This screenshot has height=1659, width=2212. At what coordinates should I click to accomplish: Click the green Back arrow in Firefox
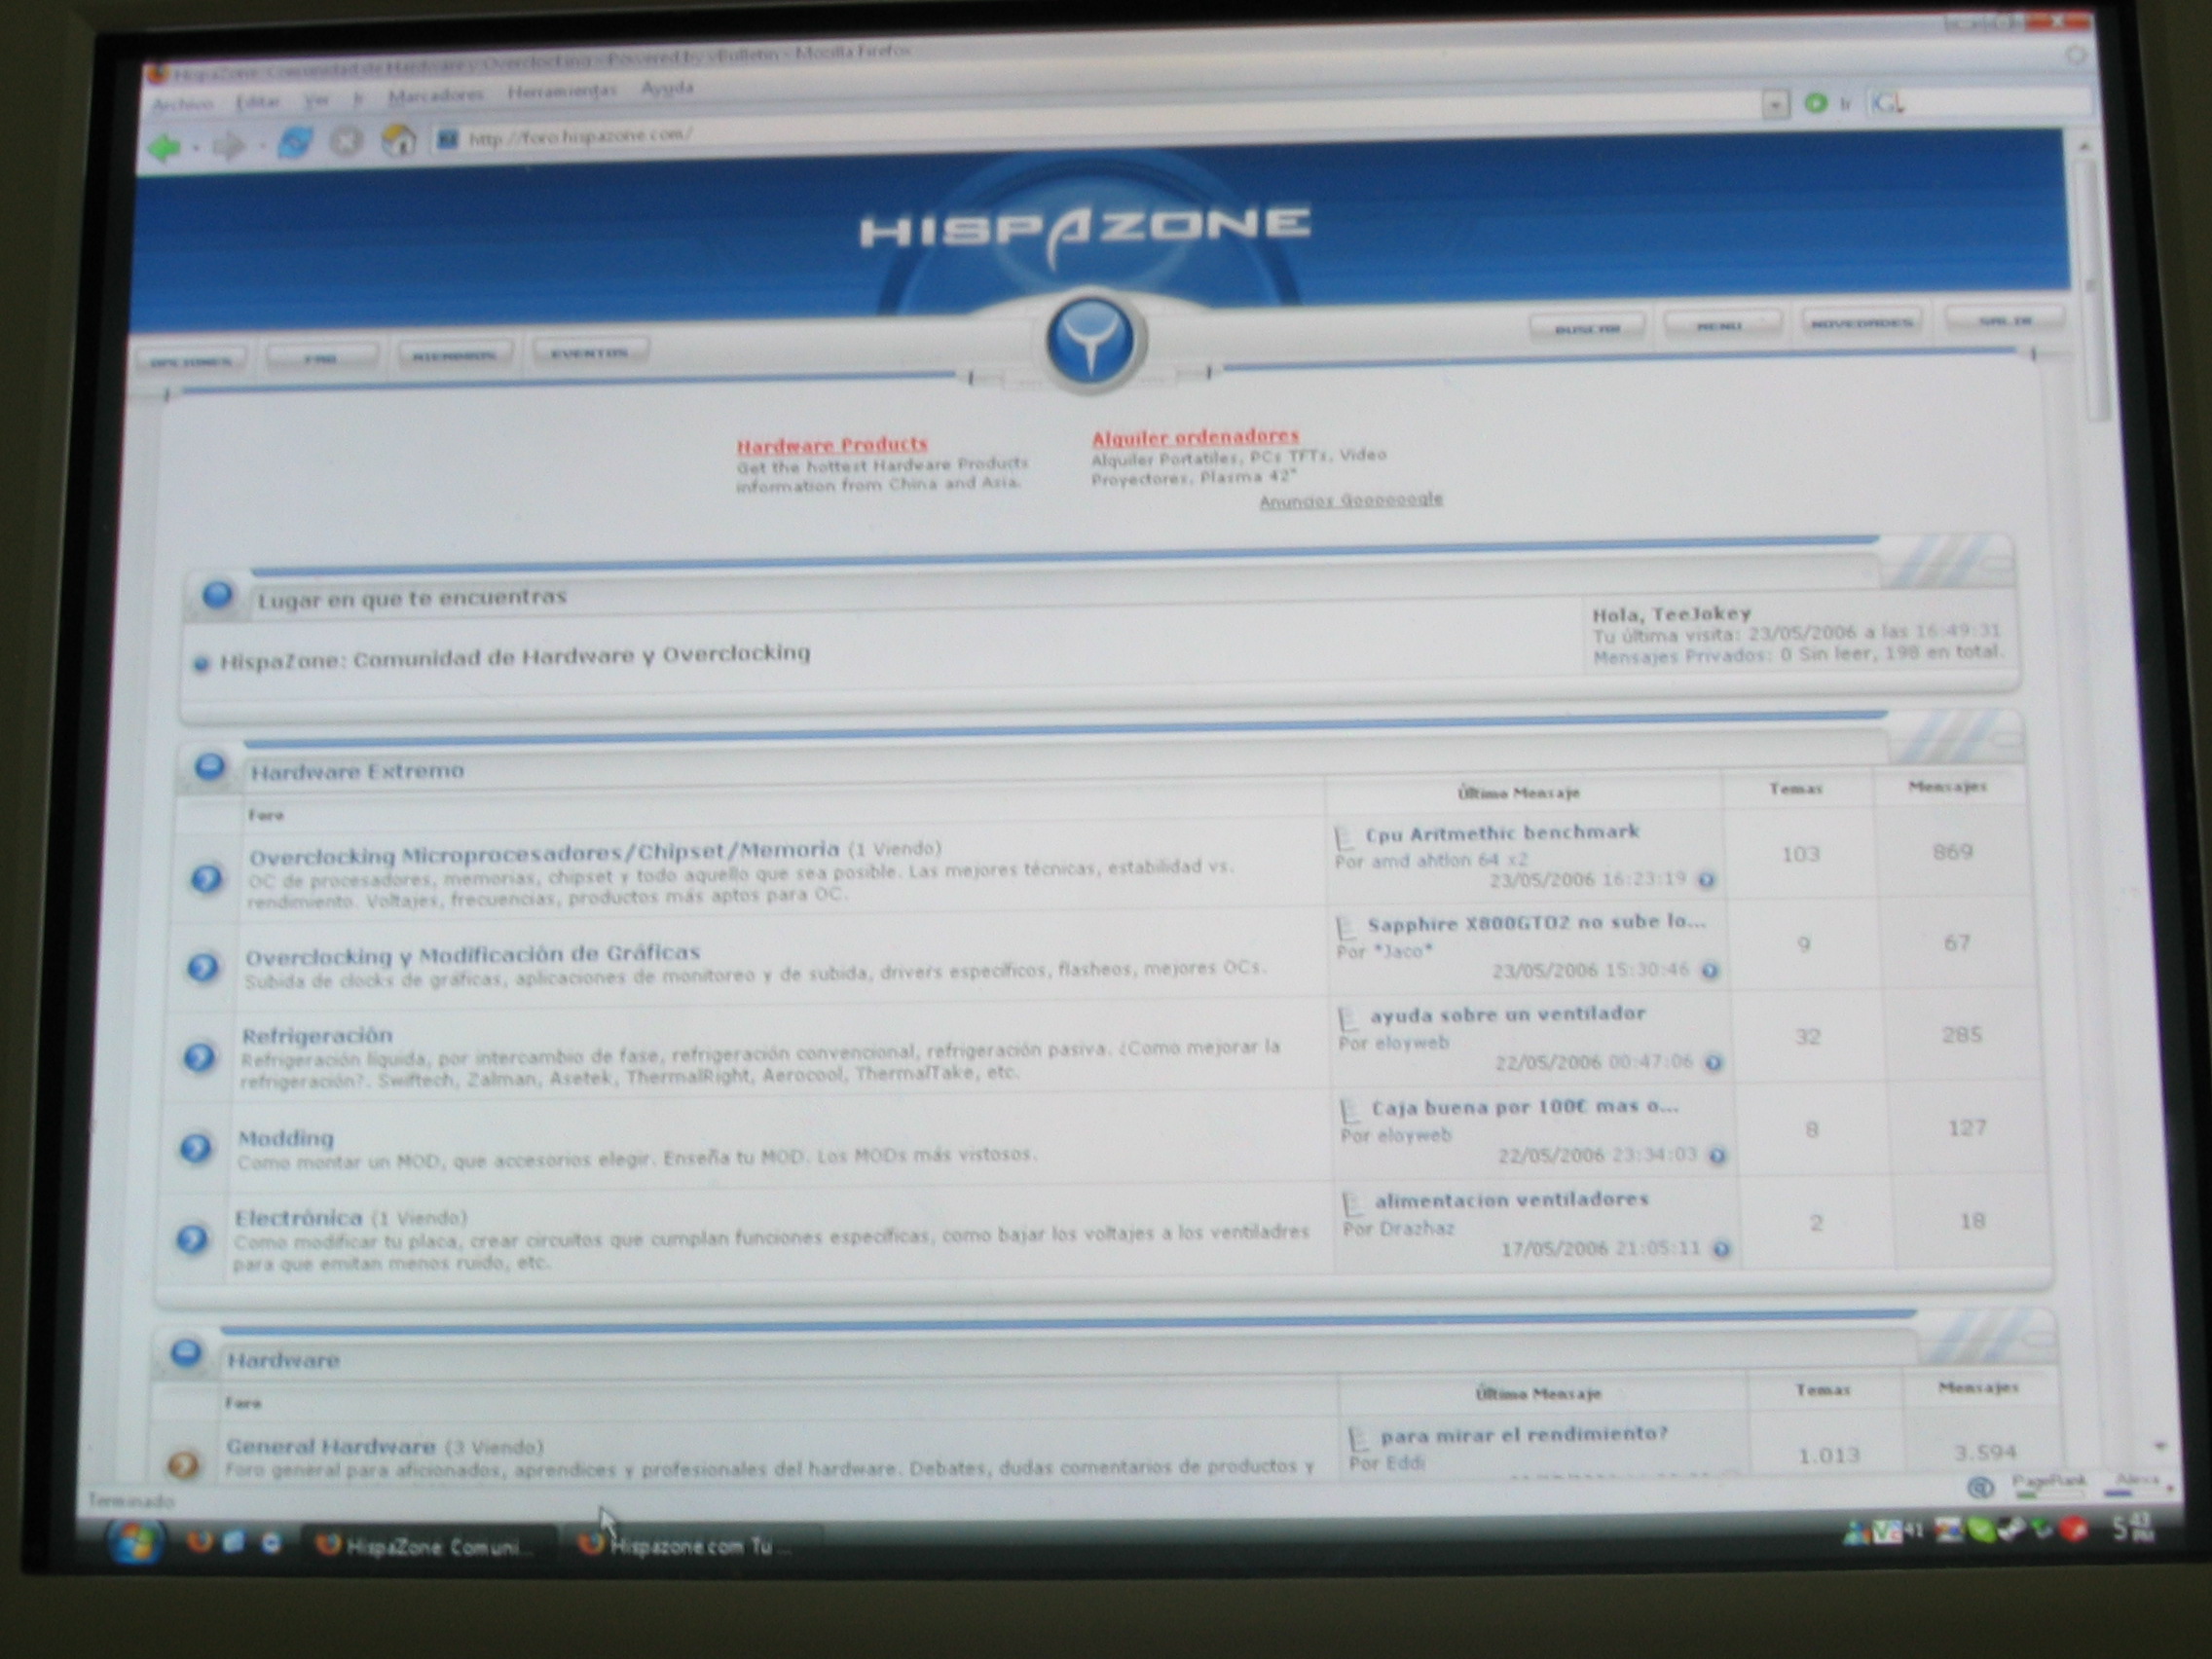[x=163, y=148]
